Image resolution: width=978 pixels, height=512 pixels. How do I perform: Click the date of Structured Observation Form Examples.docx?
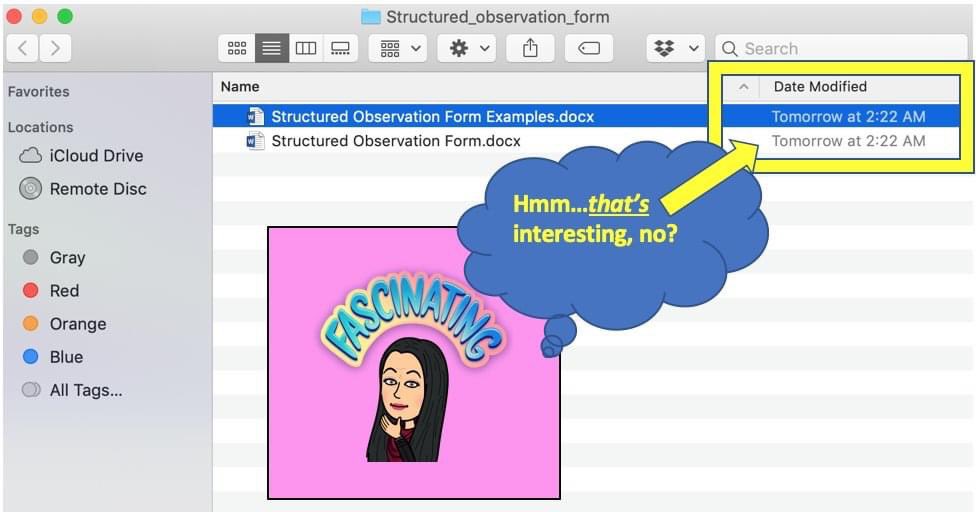848,117
